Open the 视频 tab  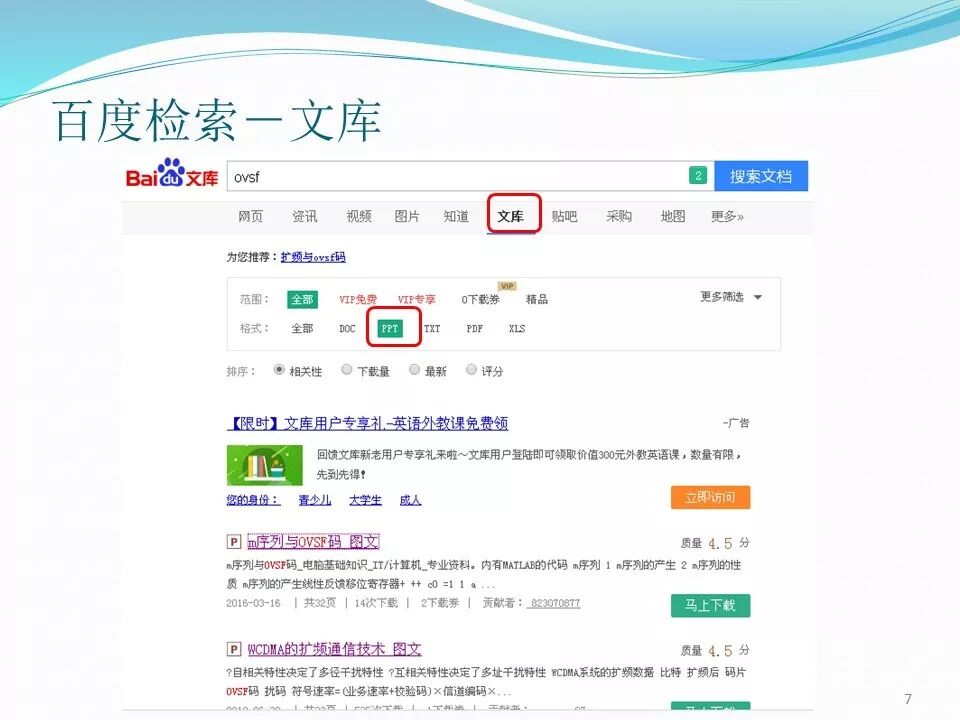click(359, 216)
